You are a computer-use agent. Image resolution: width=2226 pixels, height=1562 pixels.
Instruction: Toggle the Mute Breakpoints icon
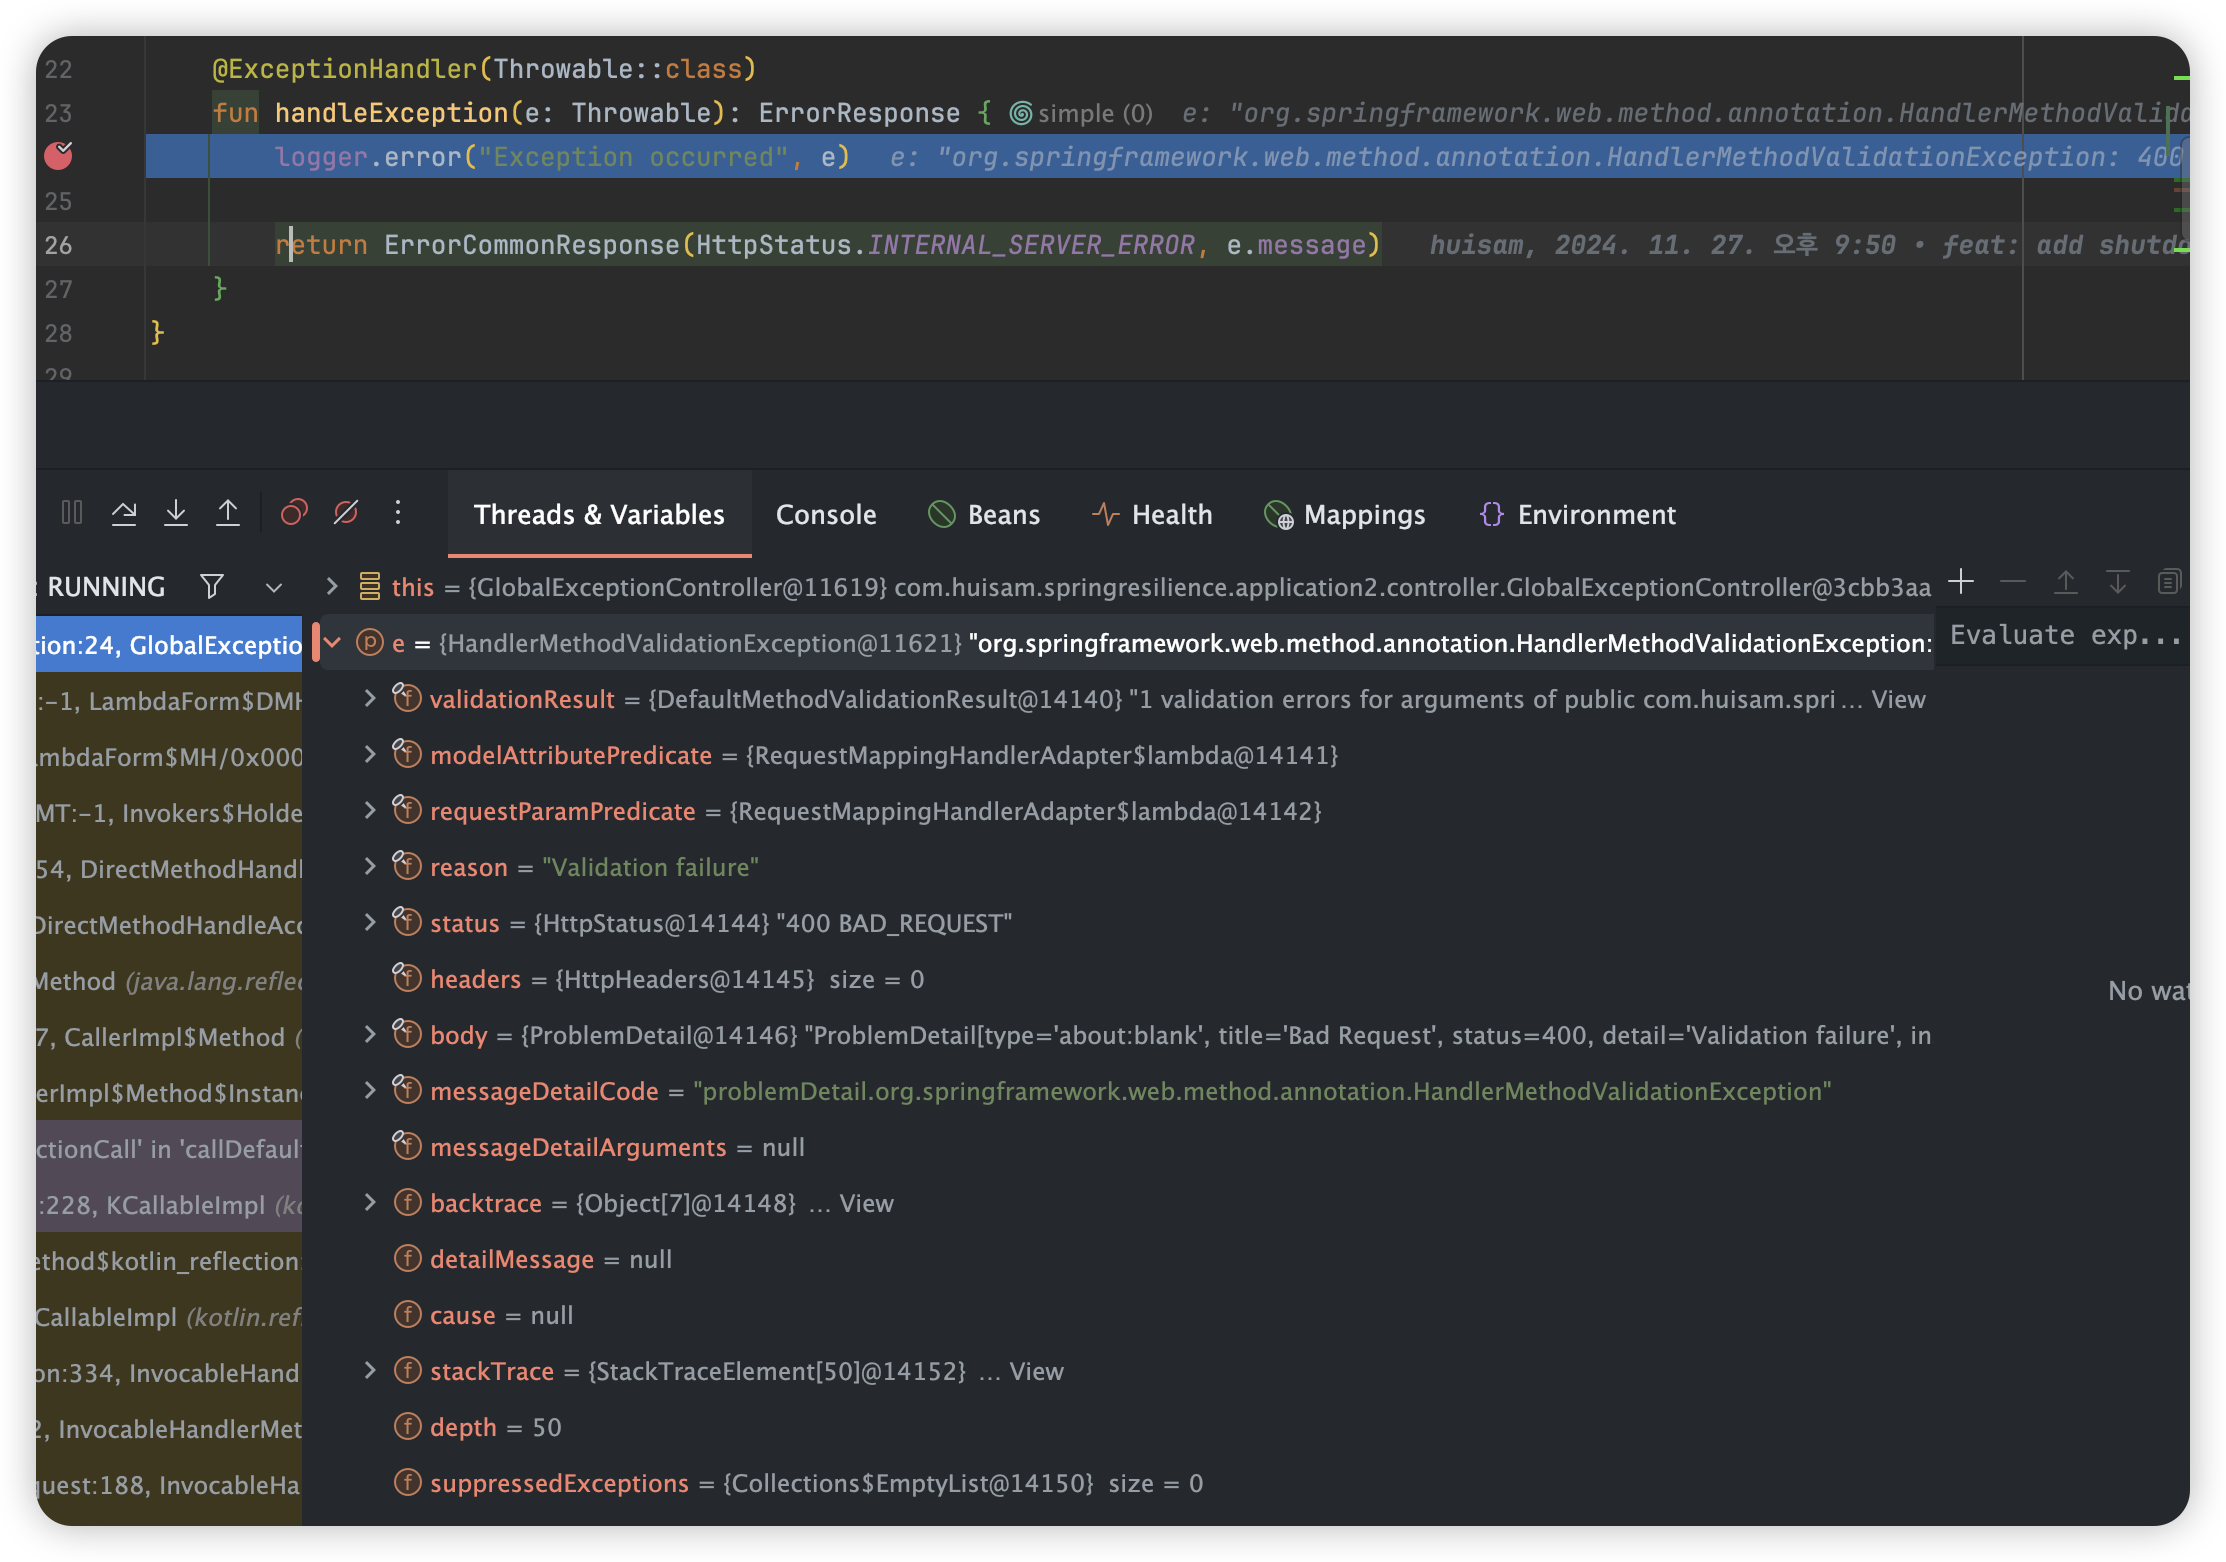[x=346, y=513]
